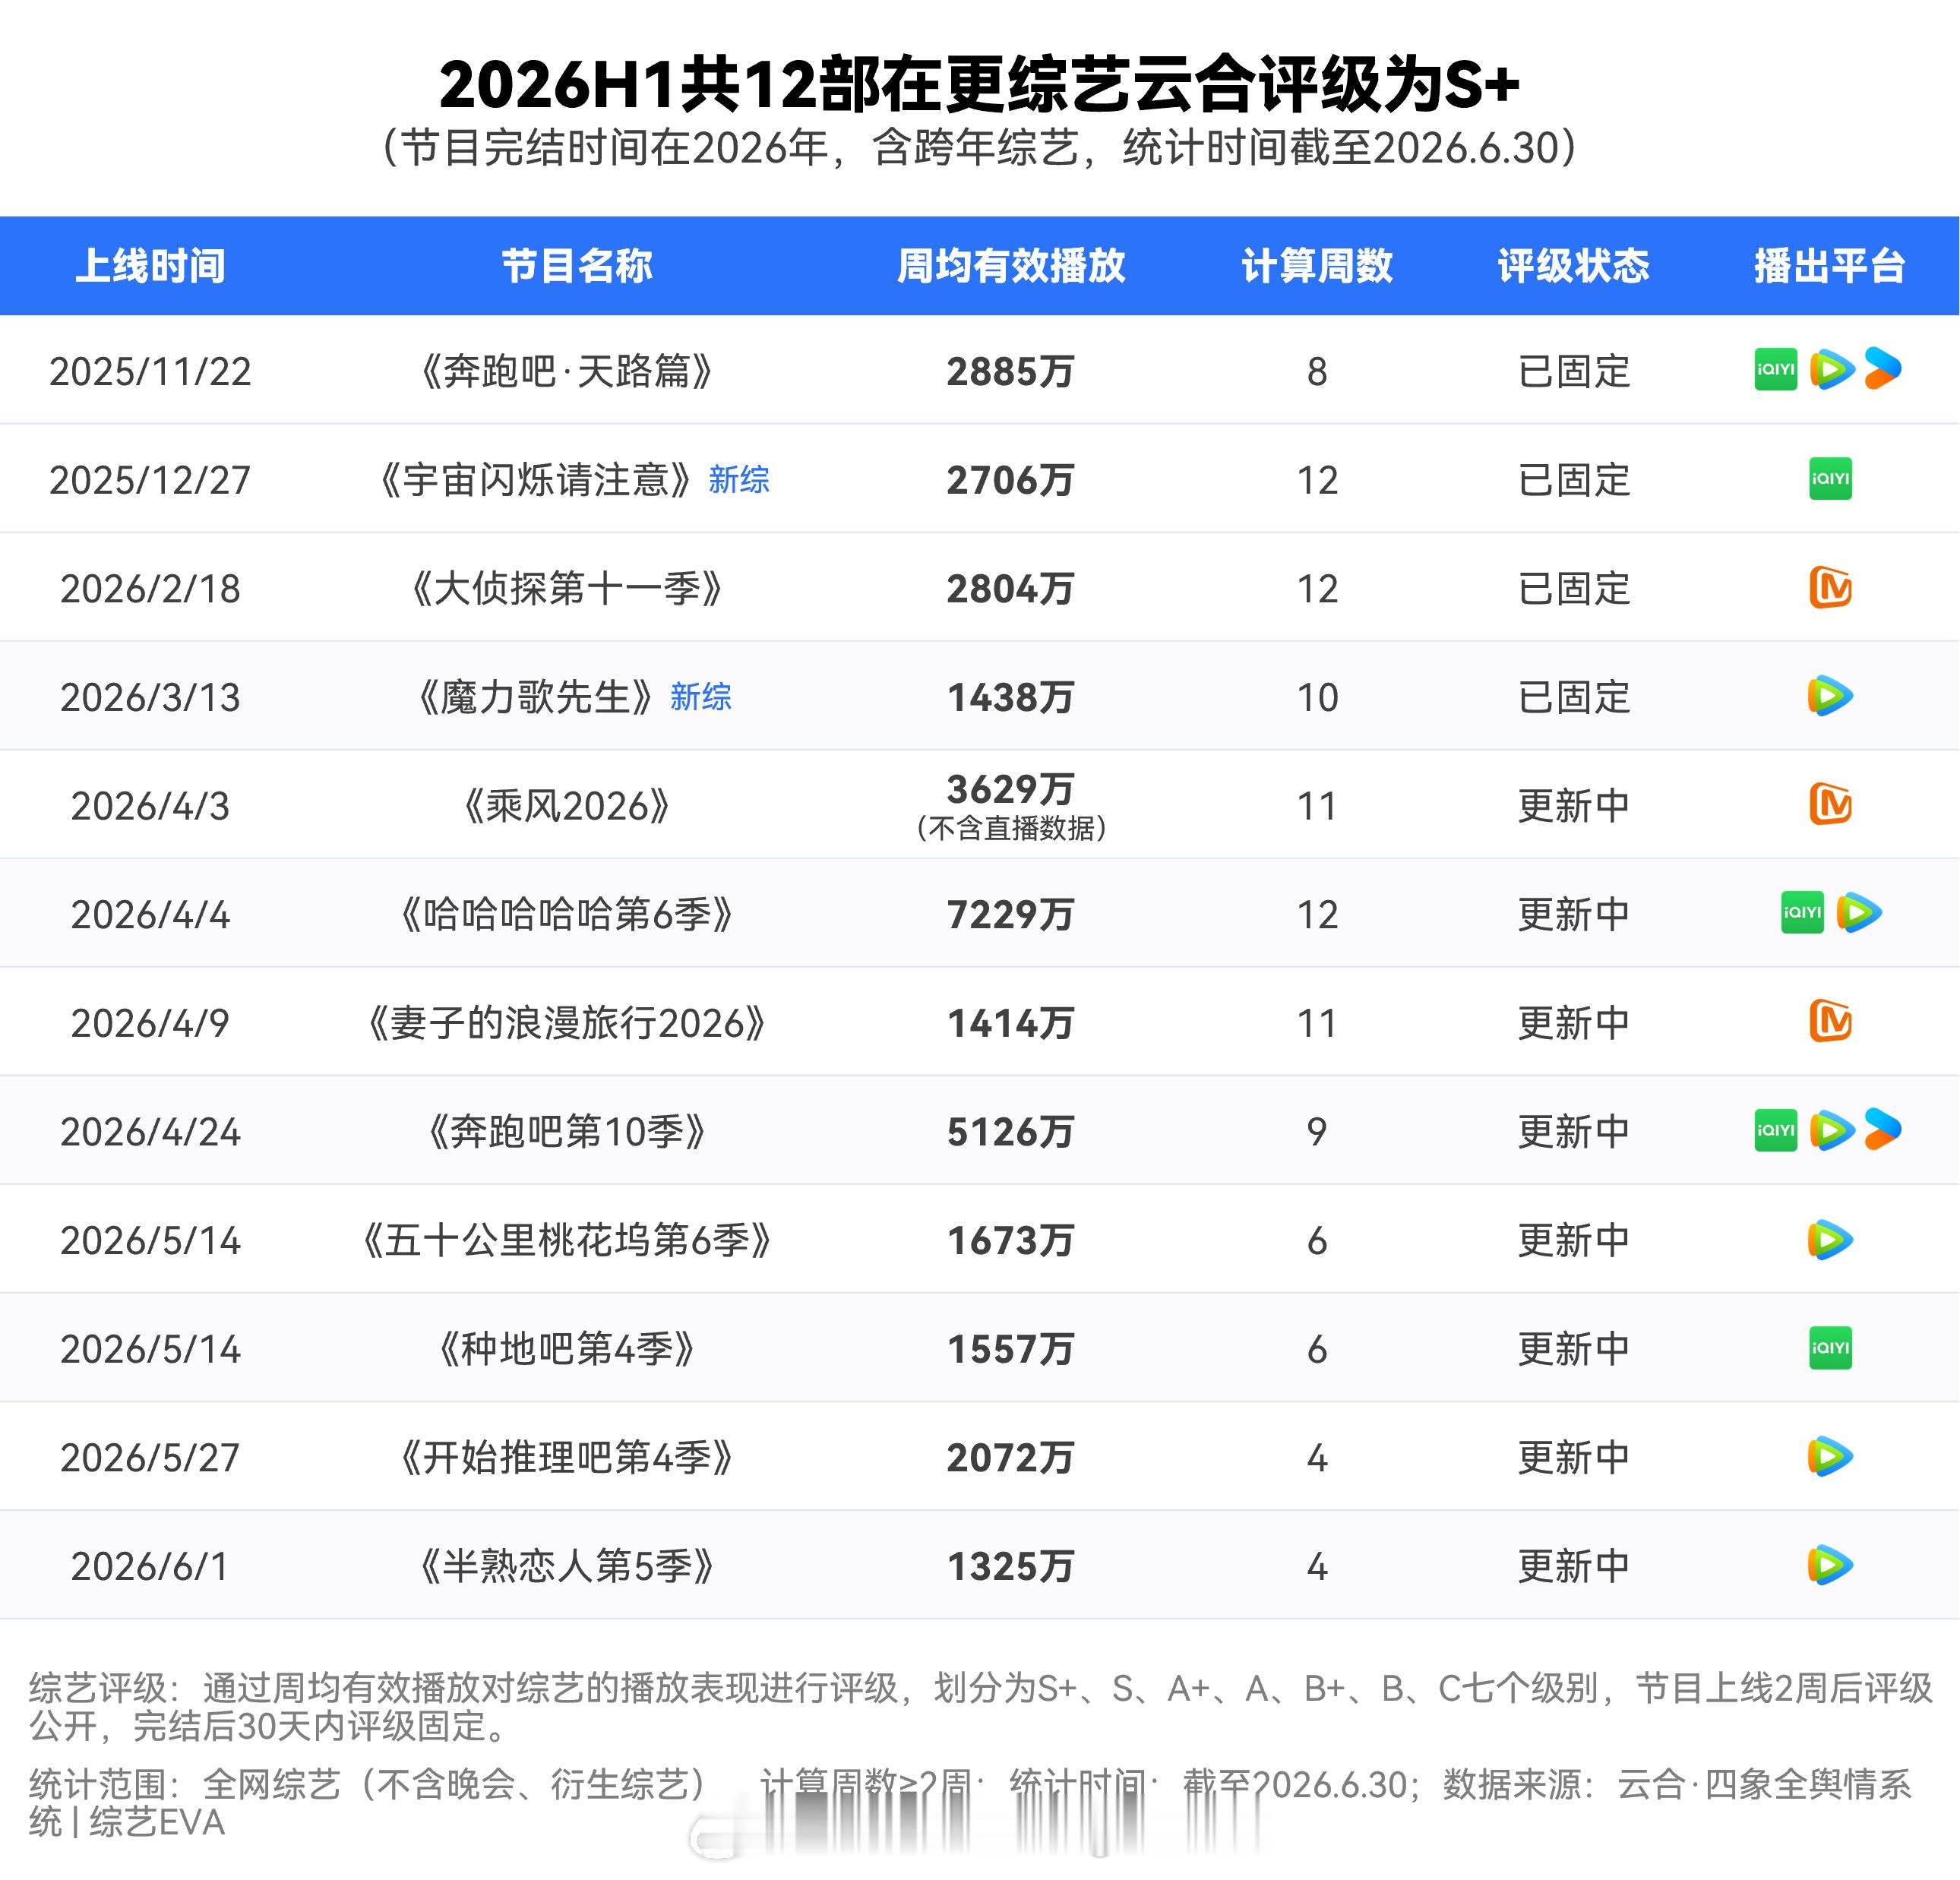
Task: Click Youku icon in 奔跑吧·天路篇 row
Action: click(x=1883, y=369)
